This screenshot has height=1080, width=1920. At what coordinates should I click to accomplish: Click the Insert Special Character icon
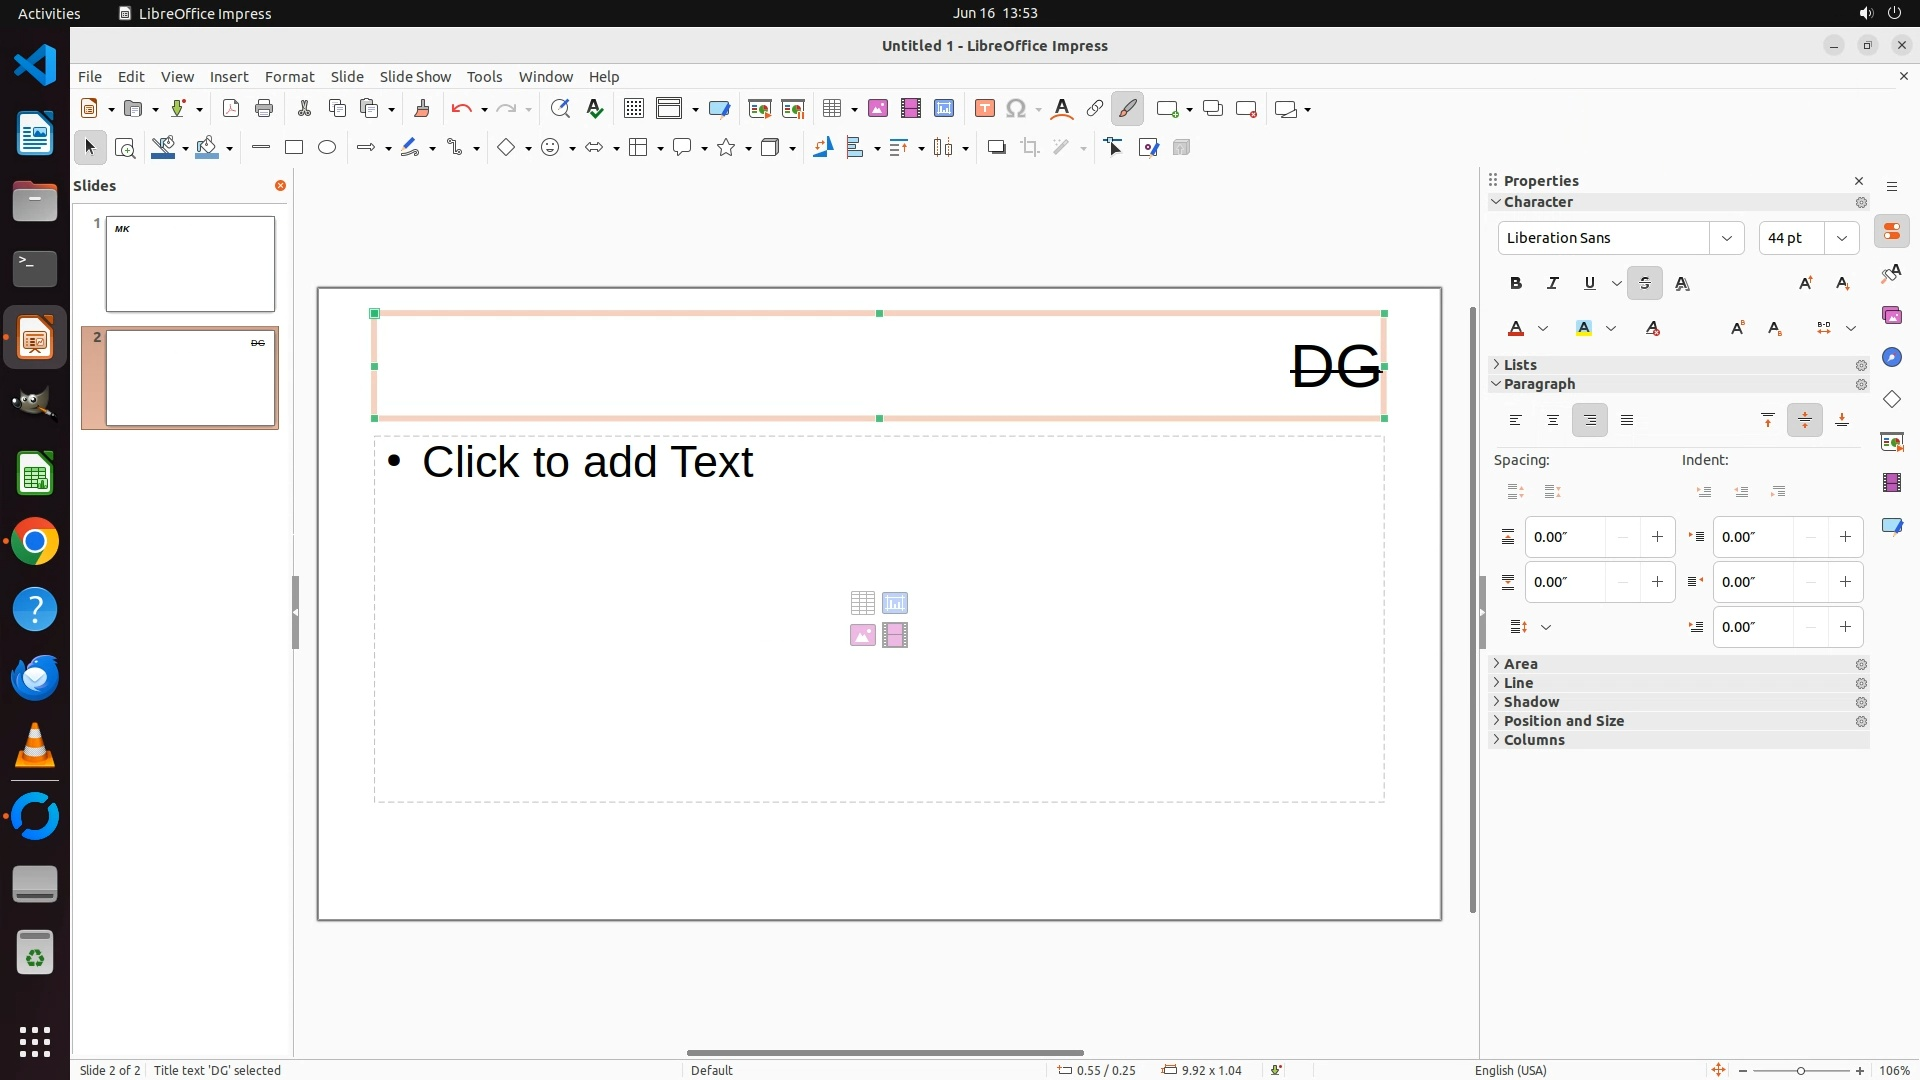coord(1016,109)
